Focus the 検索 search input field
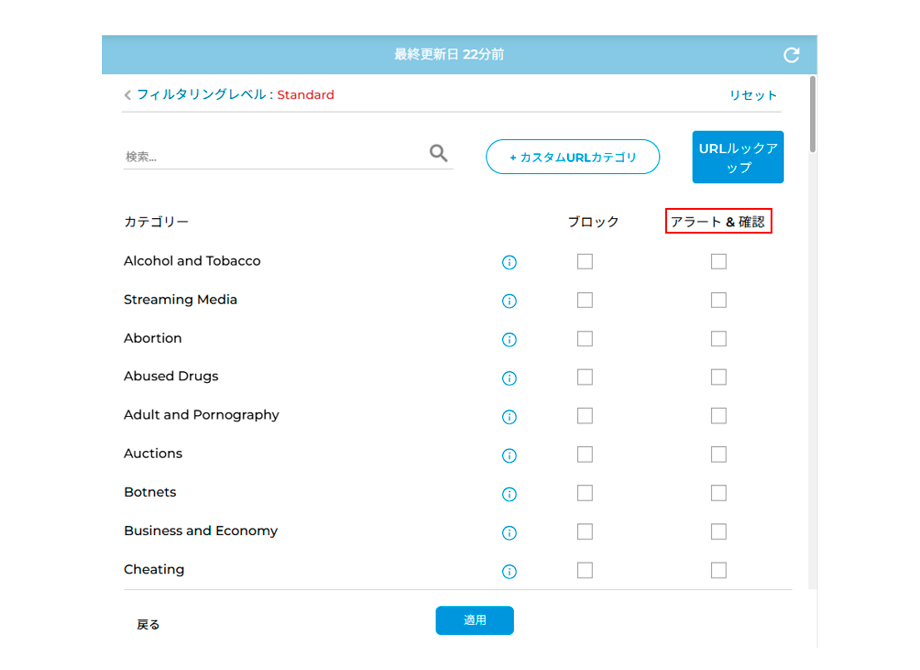The height and width of the screenshot is (670, 920). pos(275,156)
